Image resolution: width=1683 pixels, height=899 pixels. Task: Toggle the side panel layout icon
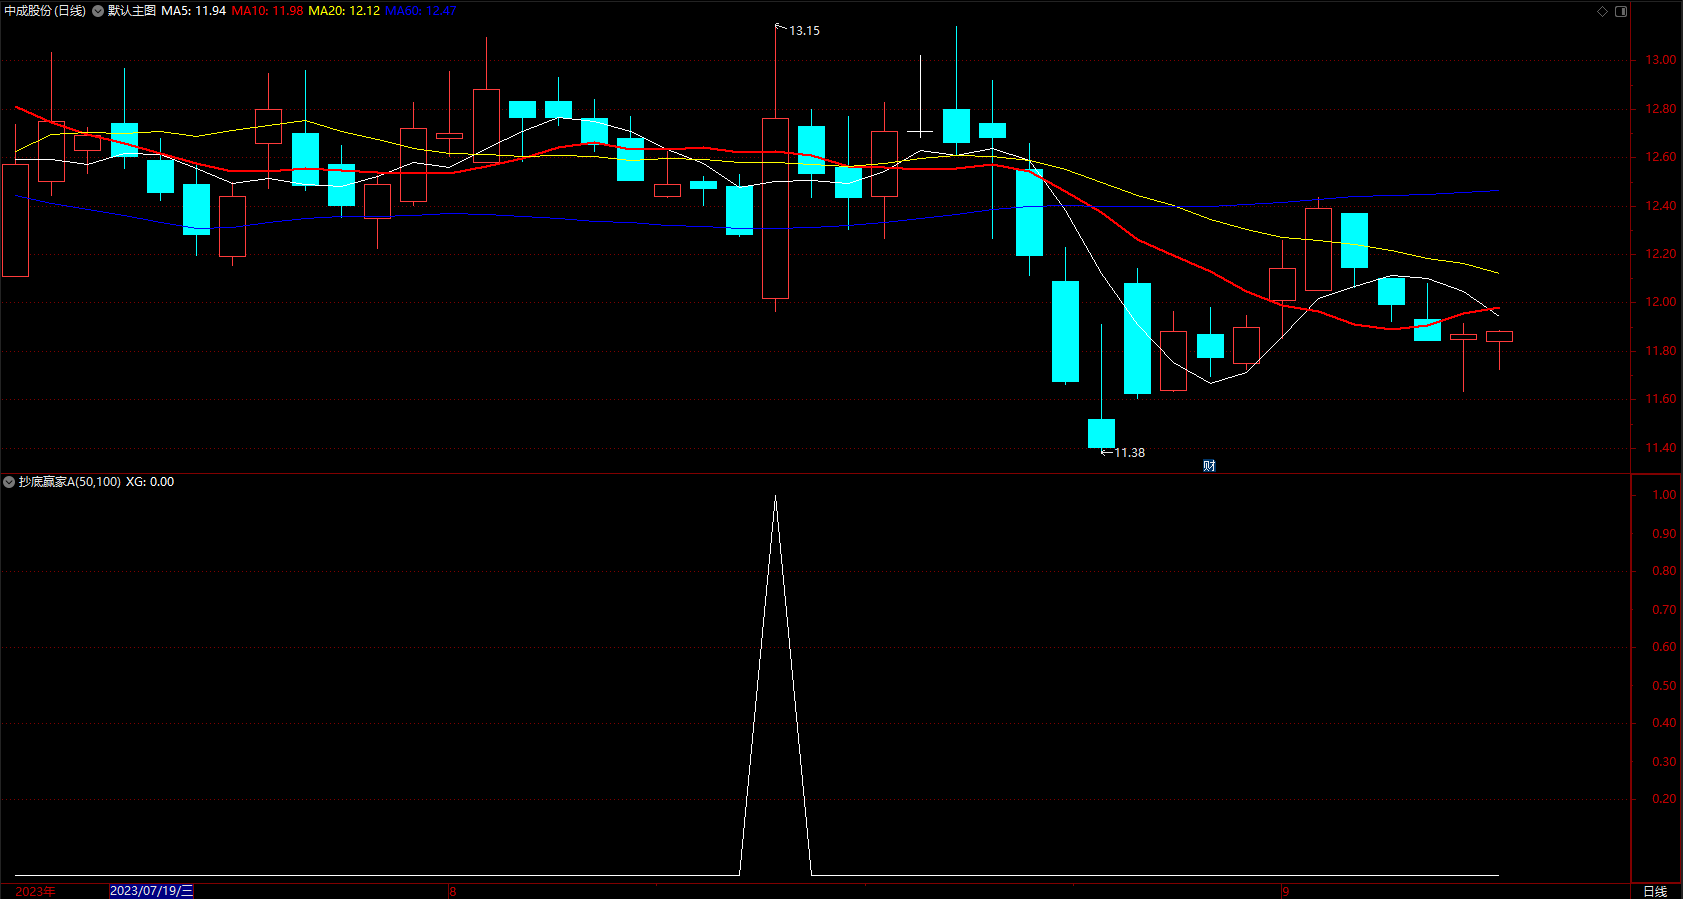coord(1621,11)
